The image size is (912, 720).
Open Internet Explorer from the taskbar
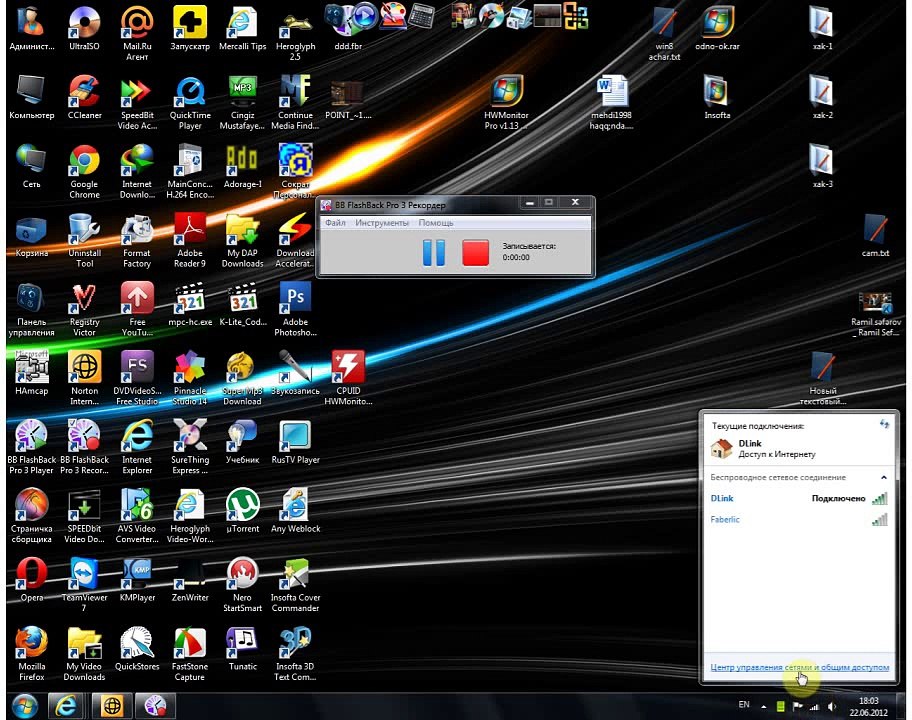tap(66, 706)
